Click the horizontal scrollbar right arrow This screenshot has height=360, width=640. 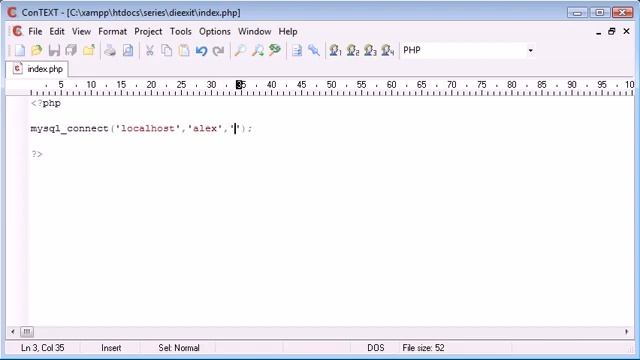click(x=627, y=332)
